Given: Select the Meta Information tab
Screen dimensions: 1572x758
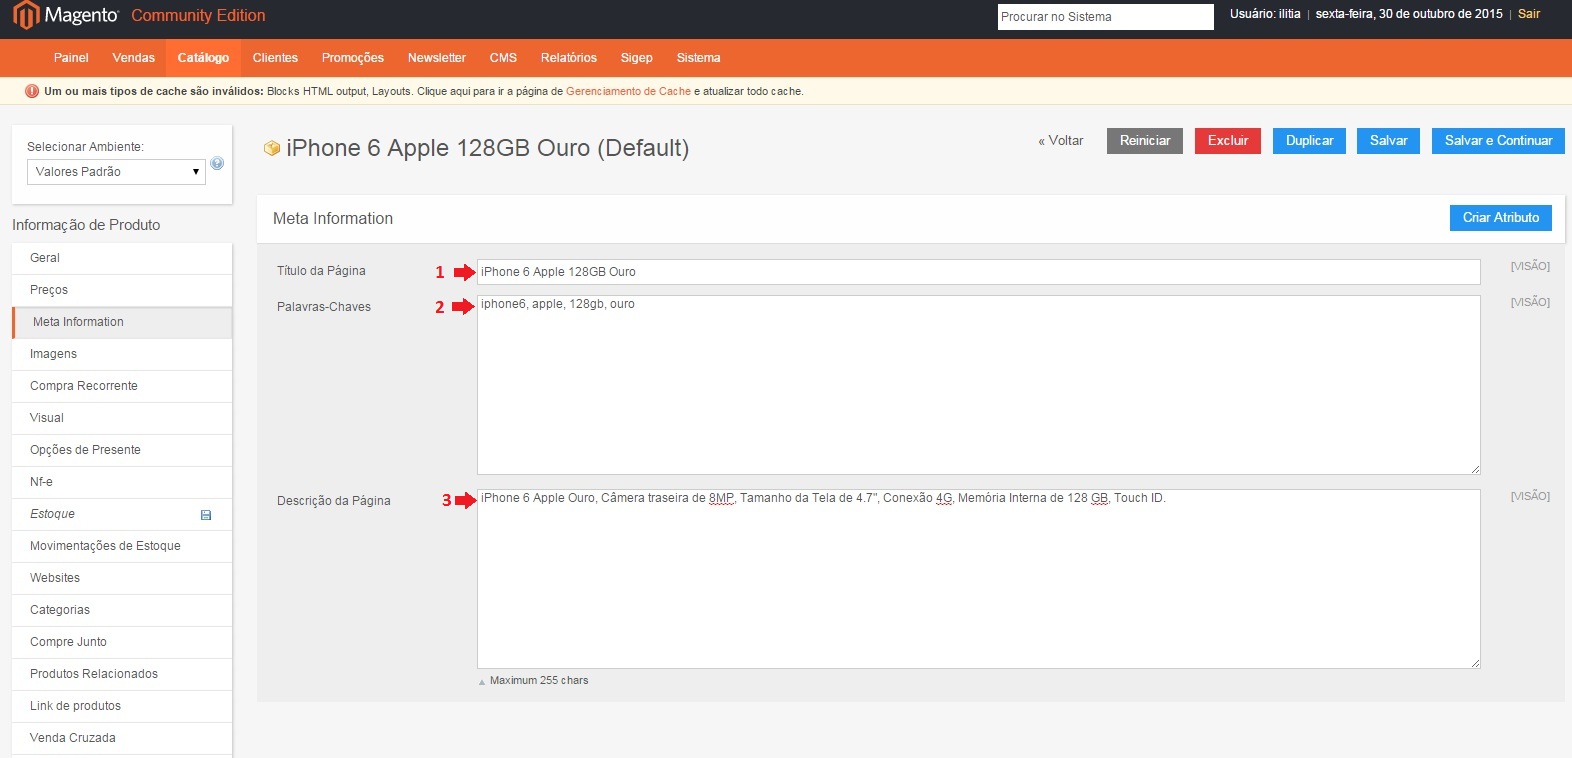Looking at the screenshot, I should click(x=122, y=322).
